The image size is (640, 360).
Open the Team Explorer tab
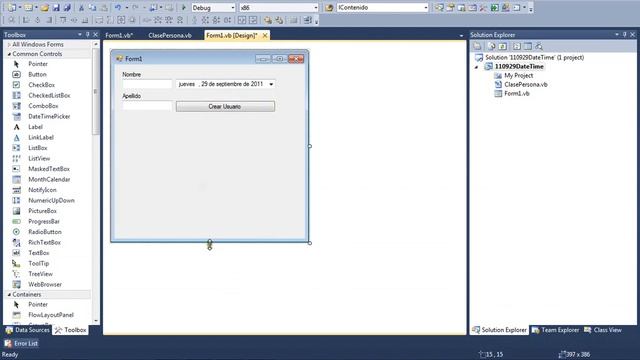pyautogui.click(x=556, y=330)
